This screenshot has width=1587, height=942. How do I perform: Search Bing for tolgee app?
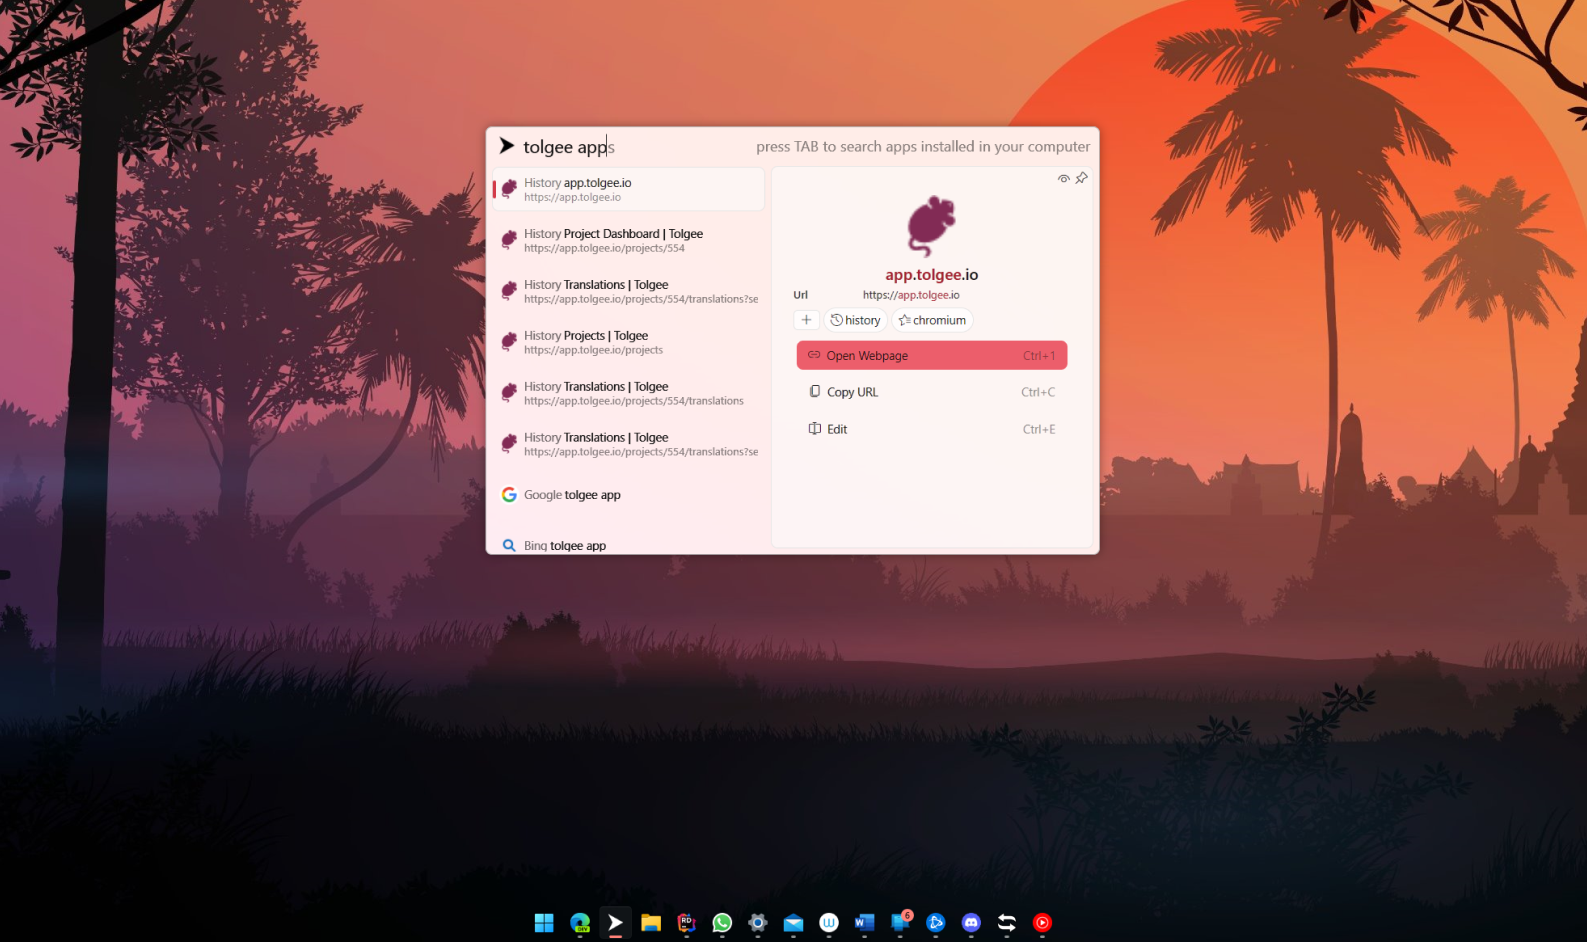click(629, 545)
